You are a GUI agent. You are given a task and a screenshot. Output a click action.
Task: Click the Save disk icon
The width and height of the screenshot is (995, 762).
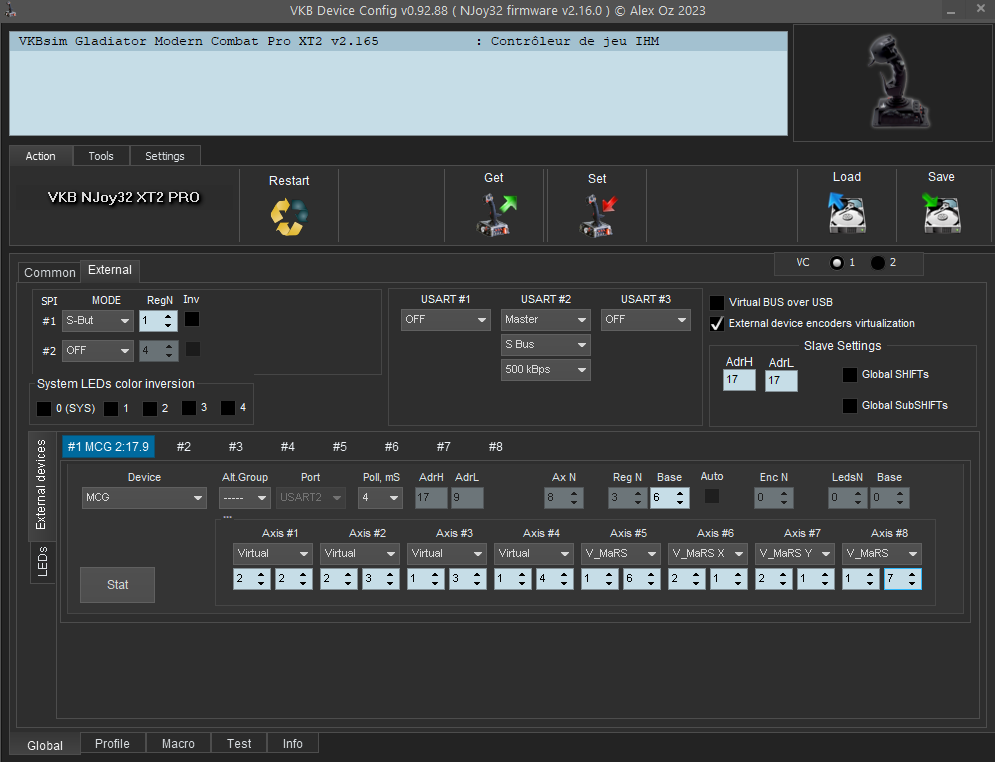click(941, 213)
